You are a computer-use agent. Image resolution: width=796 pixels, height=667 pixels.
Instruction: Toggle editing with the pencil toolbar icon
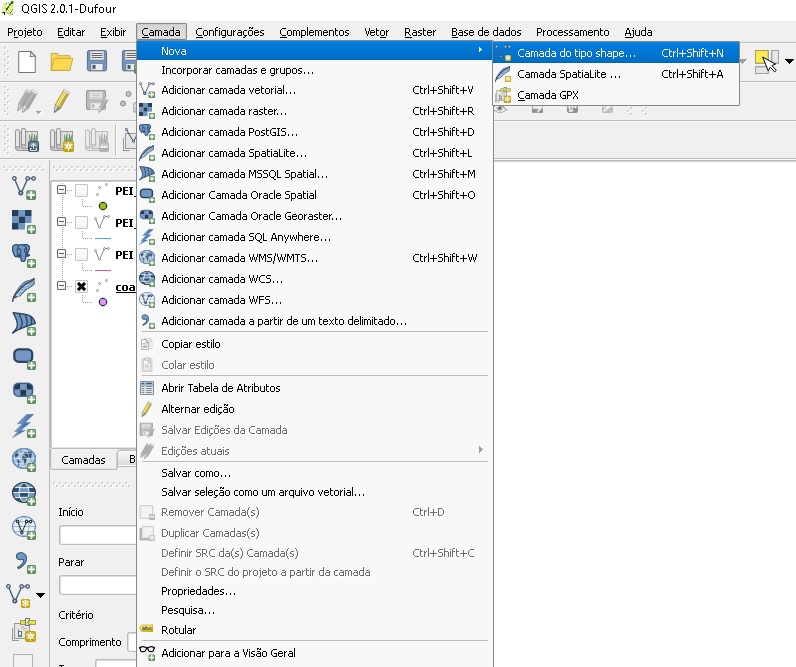62,100
